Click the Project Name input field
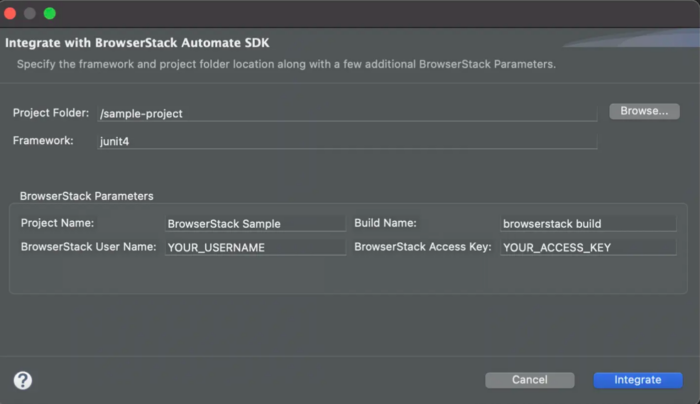700x404 pixels. tap(255, 223)
